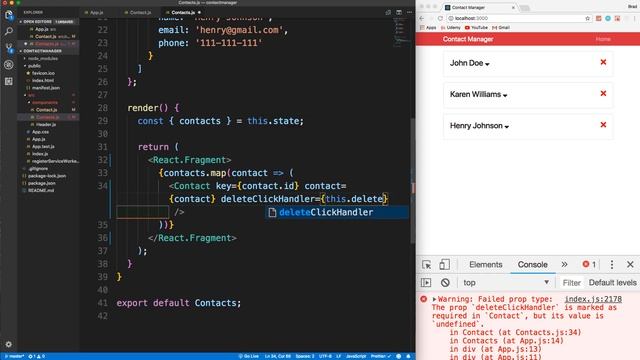Open the Source Control view
The image size is (640, 360).
(9, 48)
